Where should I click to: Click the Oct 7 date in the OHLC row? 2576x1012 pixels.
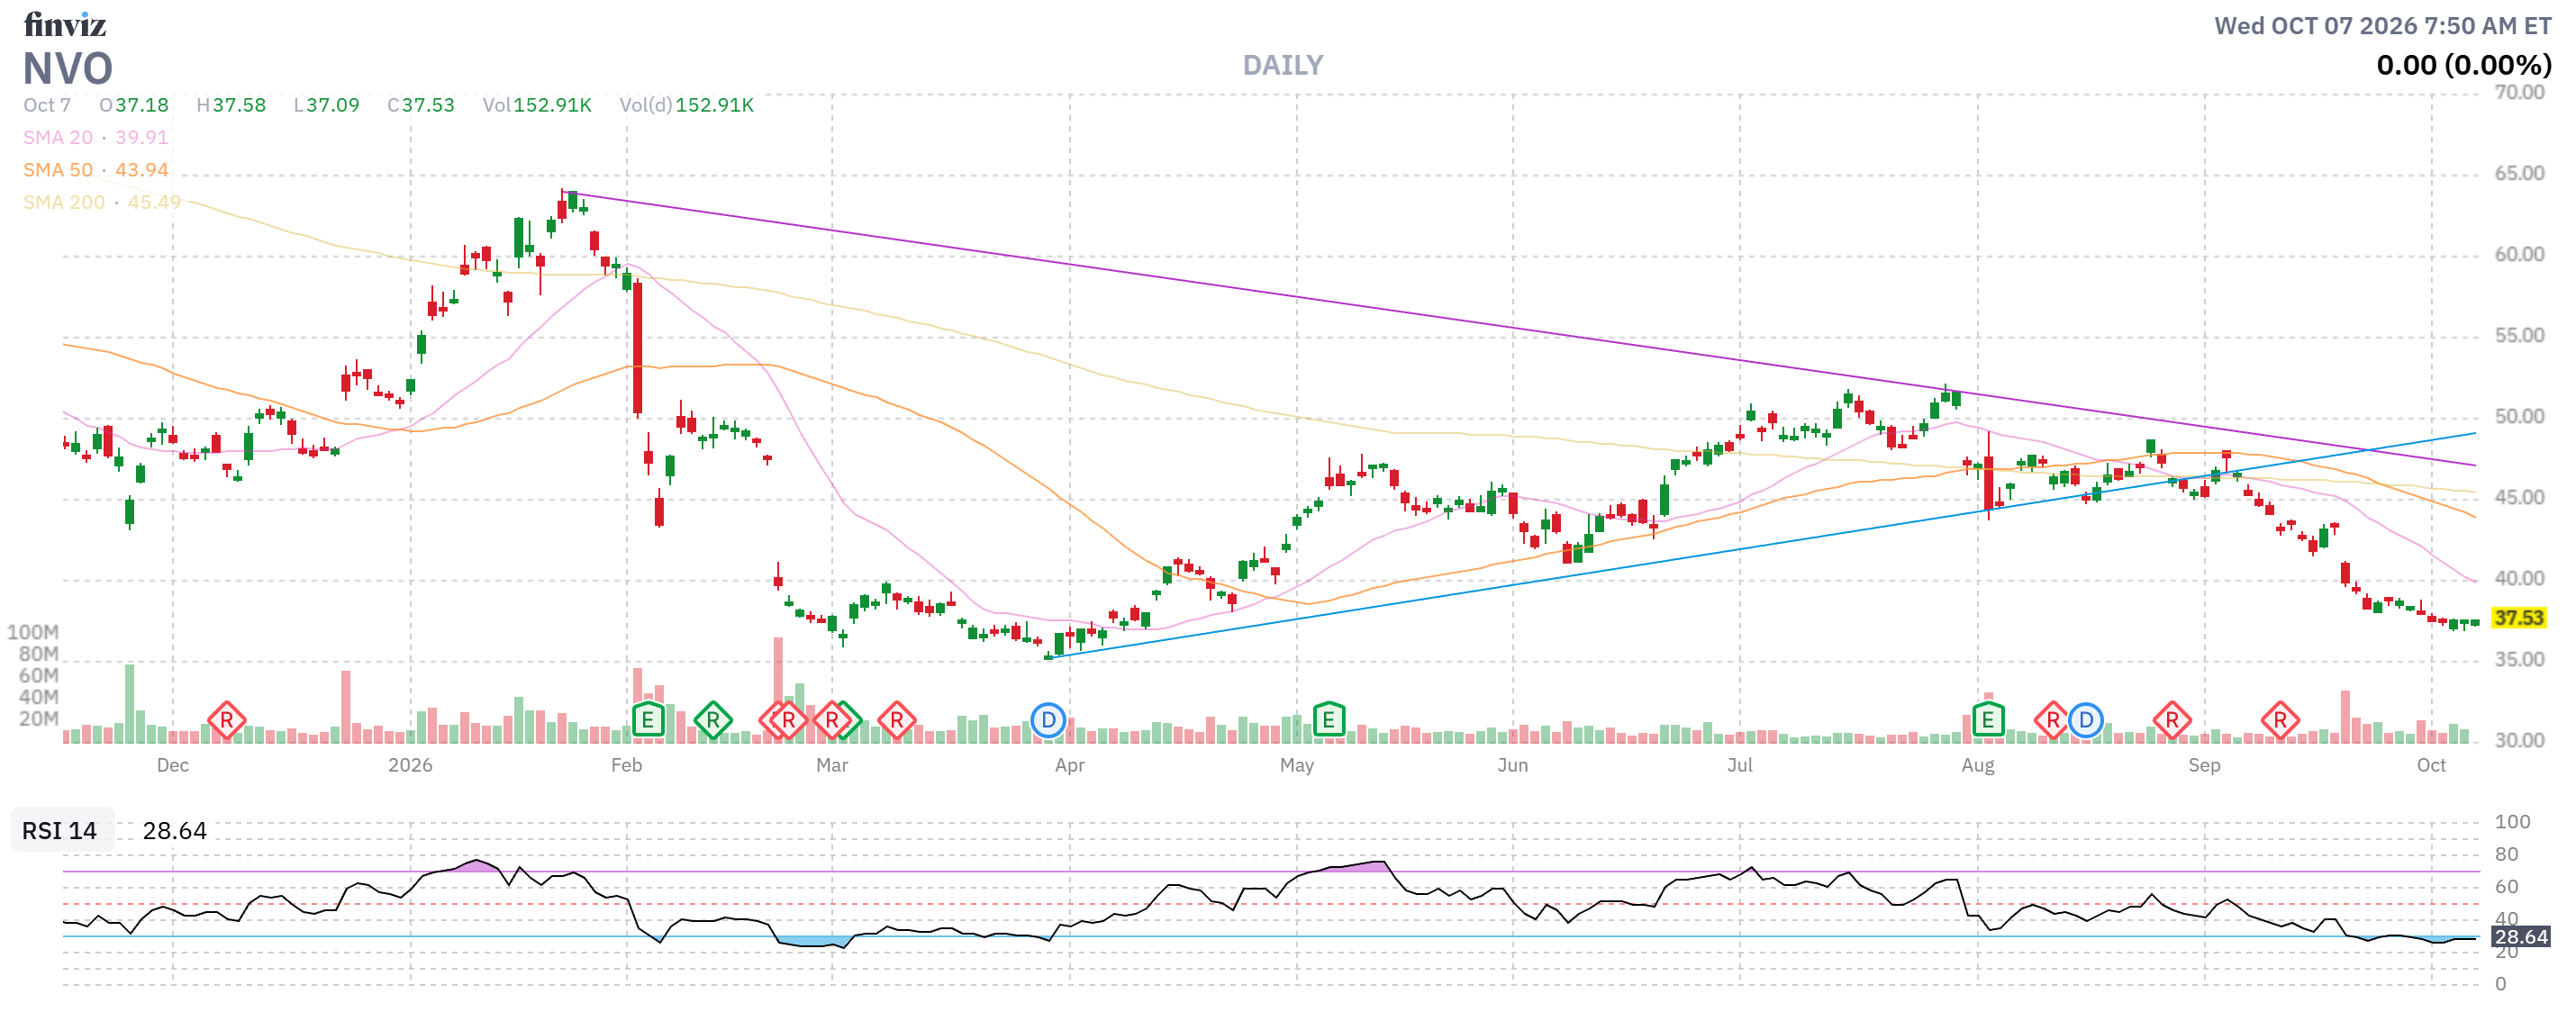pos(47,105)
